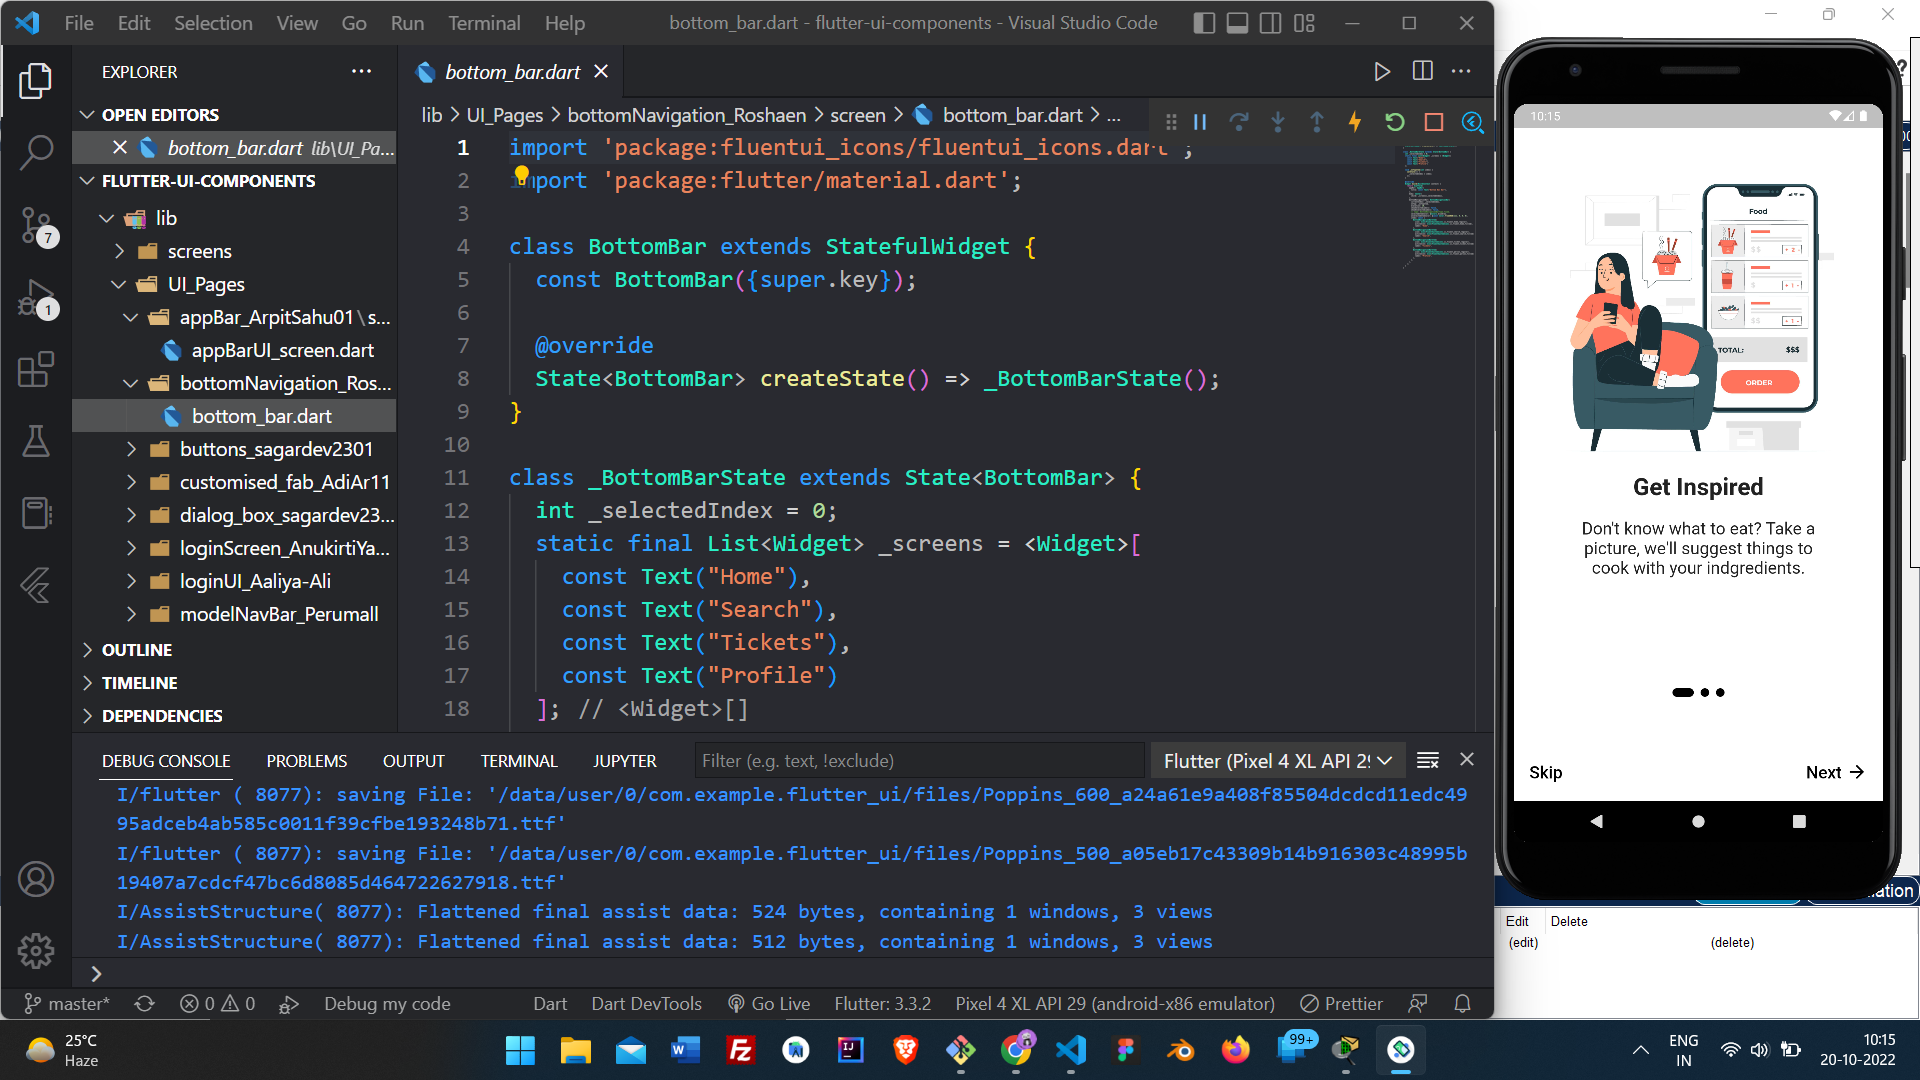The height and width of the screenshot is (1080, 1920).
Task: Switch to the OUTPUT tab
Action: tap(414, 761)
